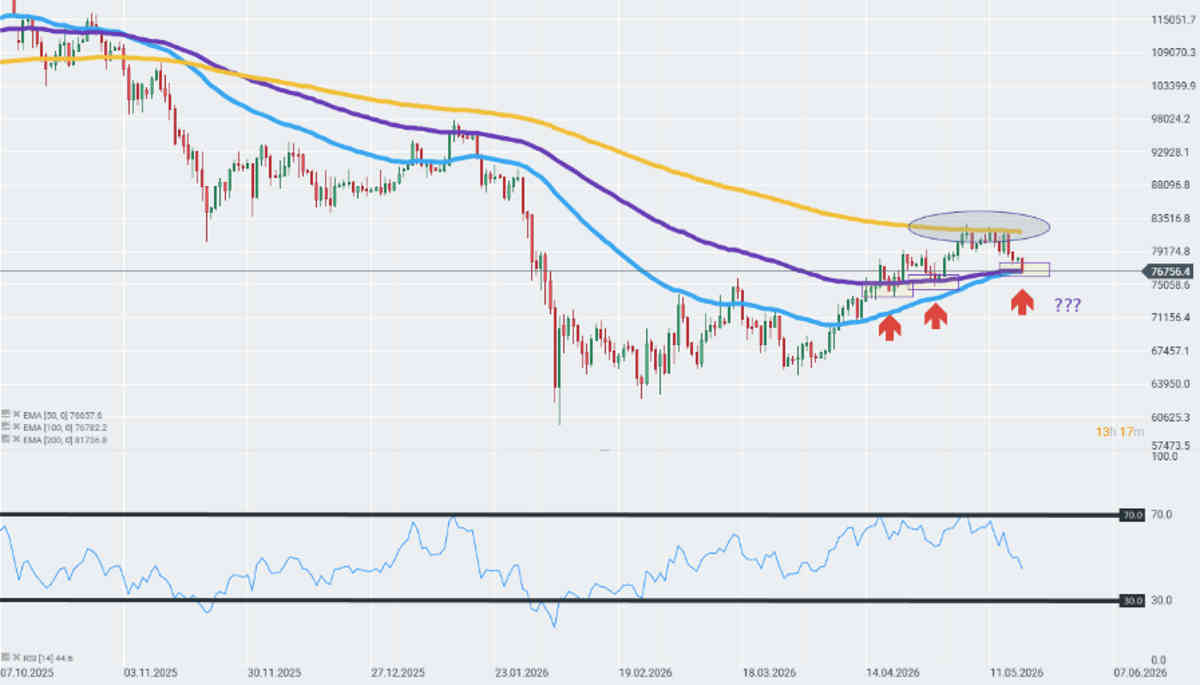
Task: Select the middle red arrow annotation
Action: point(935,317)
